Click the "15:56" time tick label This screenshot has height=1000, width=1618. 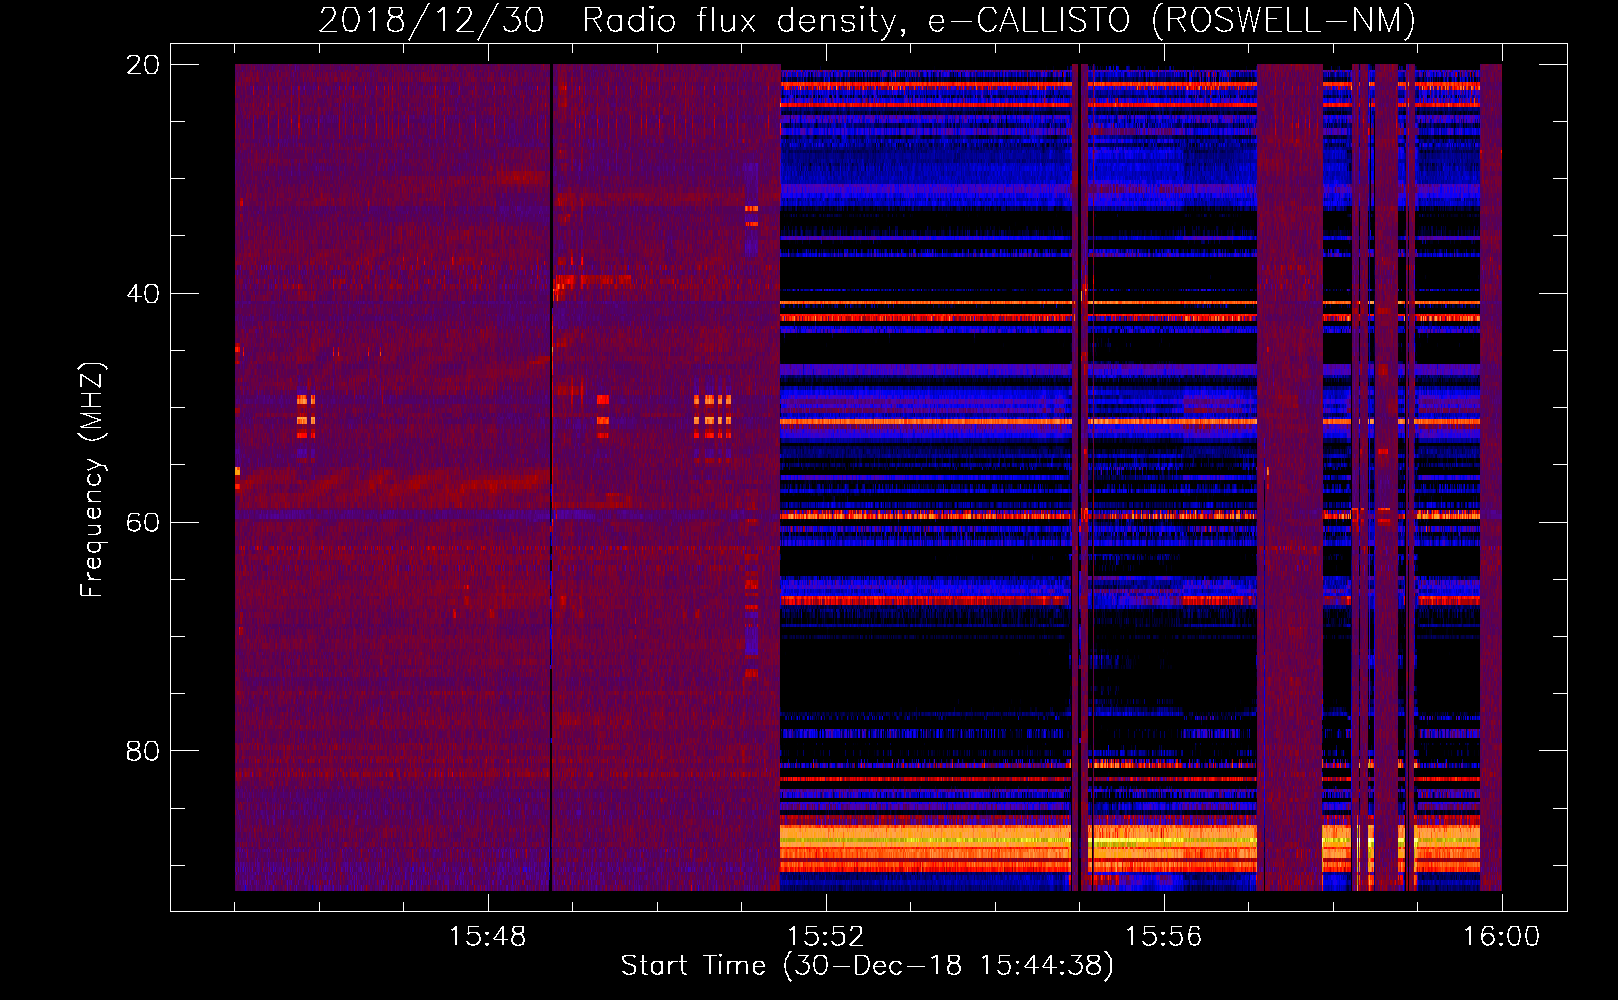click(x=1163, y=937)
